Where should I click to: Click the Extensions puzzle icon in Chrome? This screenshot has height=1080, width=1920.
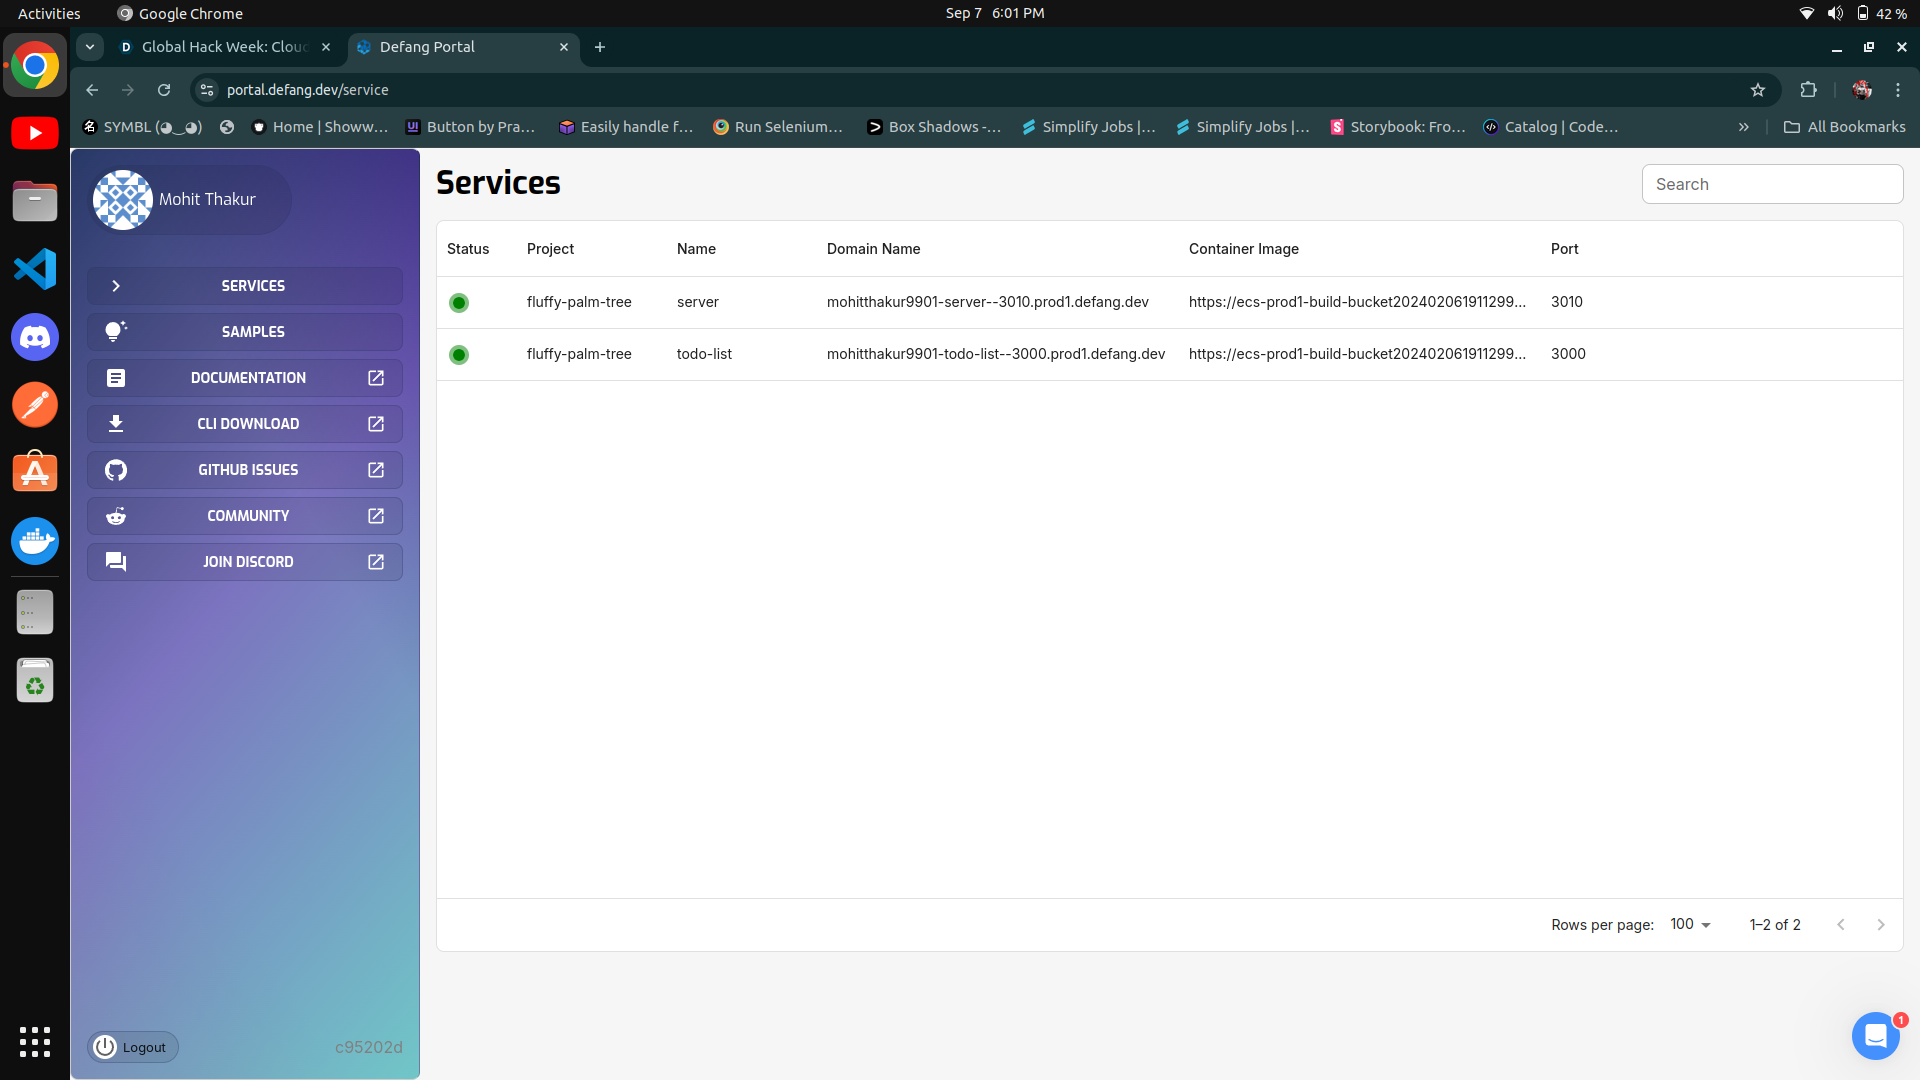1808,90
